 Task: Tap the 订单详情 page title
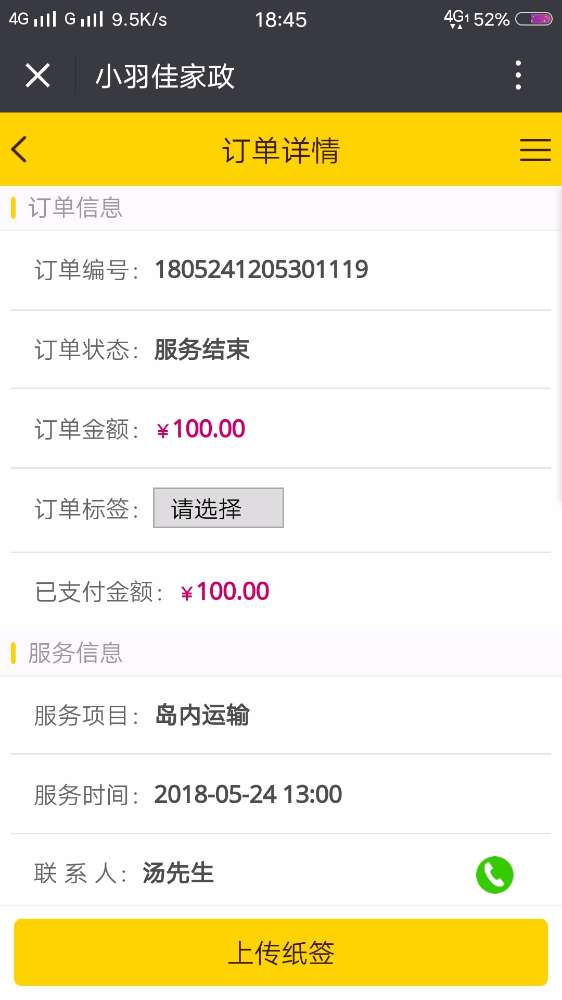(281, 151)
